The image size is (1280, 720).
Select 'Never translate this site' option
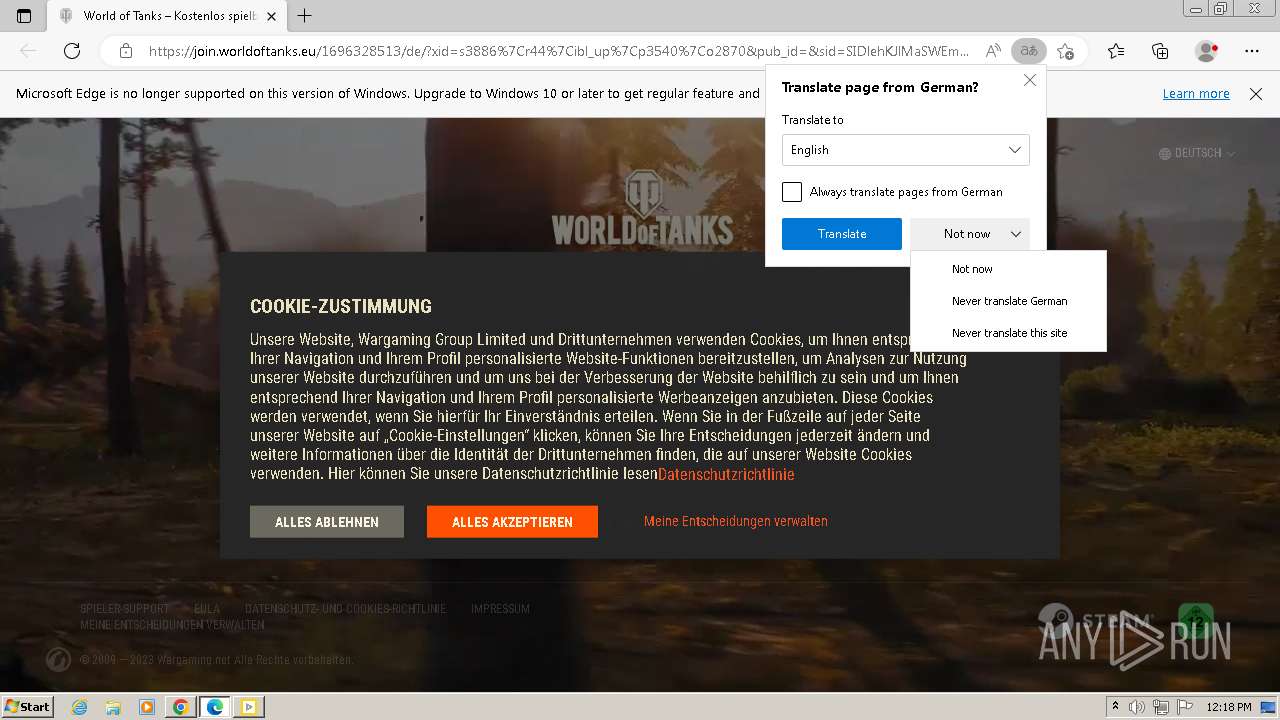coord(1009,333)
